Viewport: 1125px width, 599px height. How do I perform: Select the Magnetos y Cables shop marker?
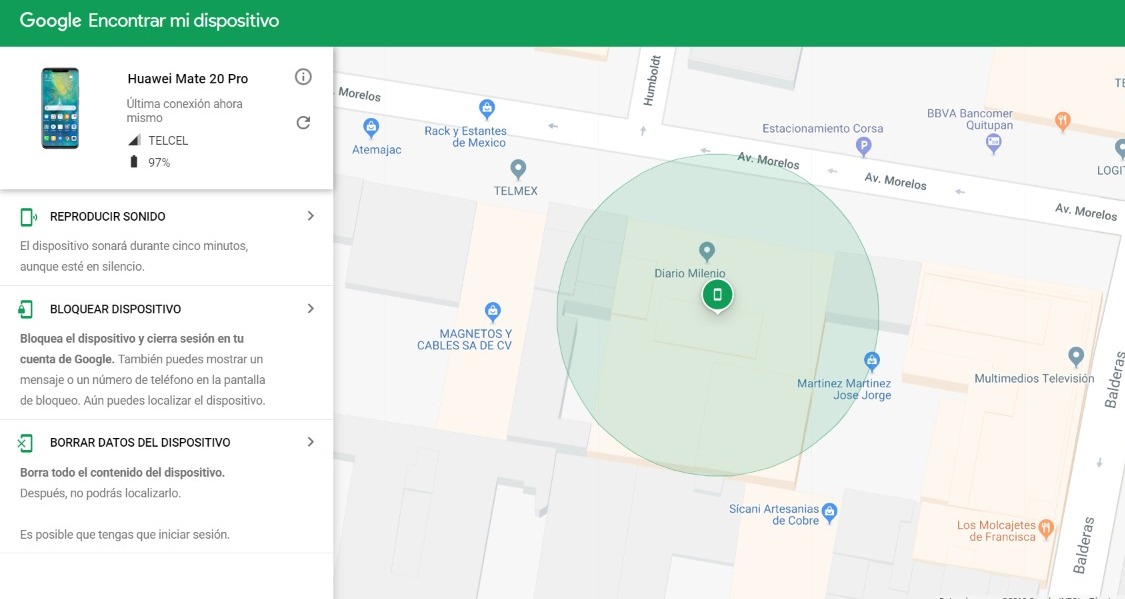click(492, 312)
